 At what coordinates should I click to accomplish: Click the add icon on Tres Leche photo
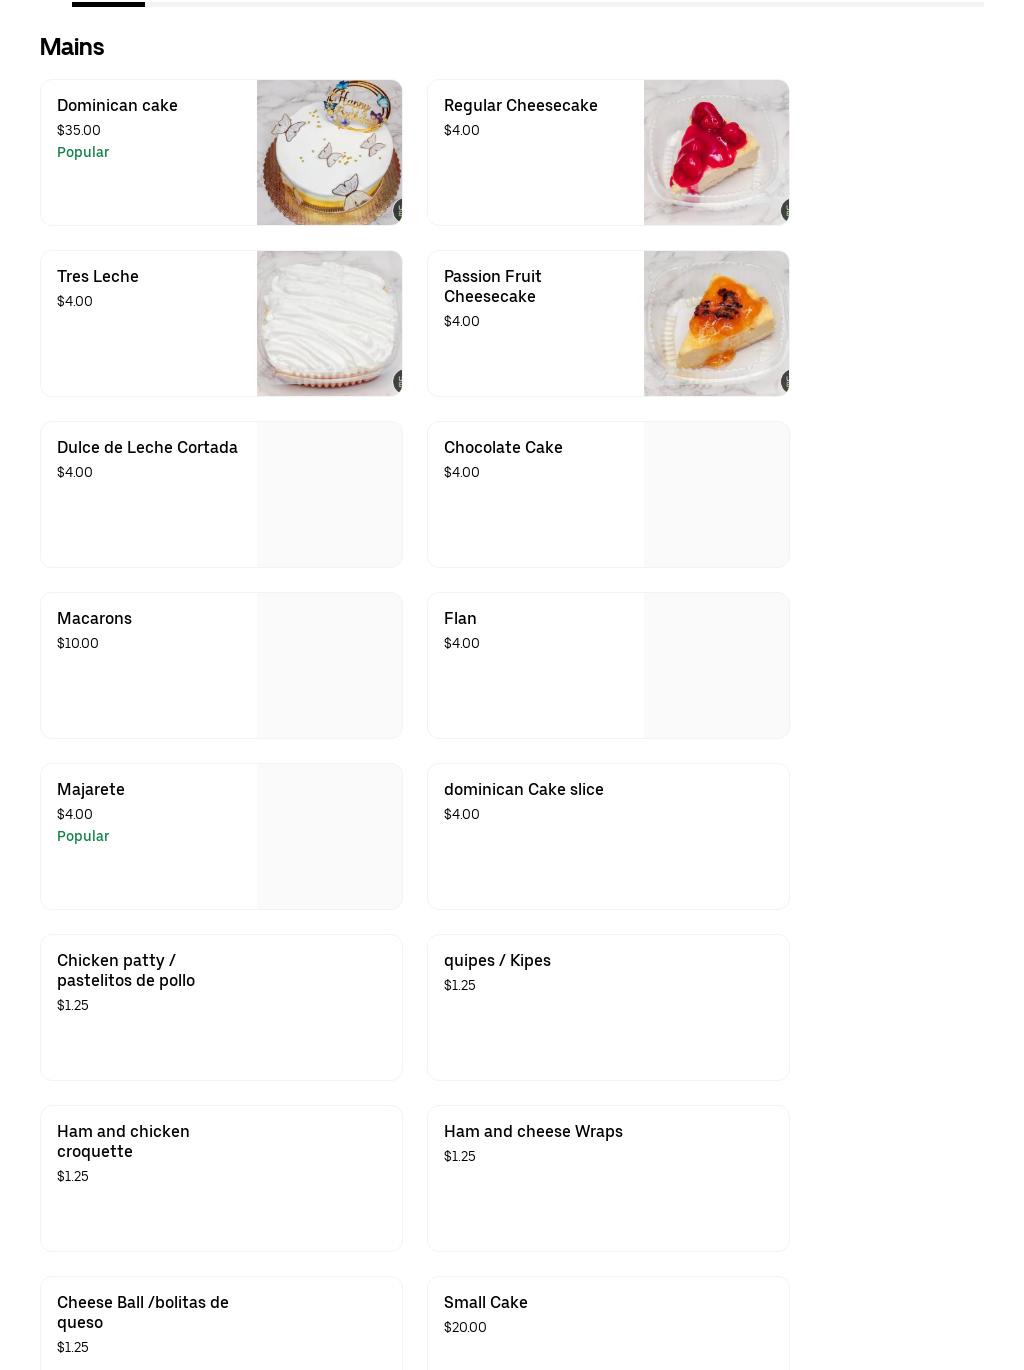click(400, 381)
